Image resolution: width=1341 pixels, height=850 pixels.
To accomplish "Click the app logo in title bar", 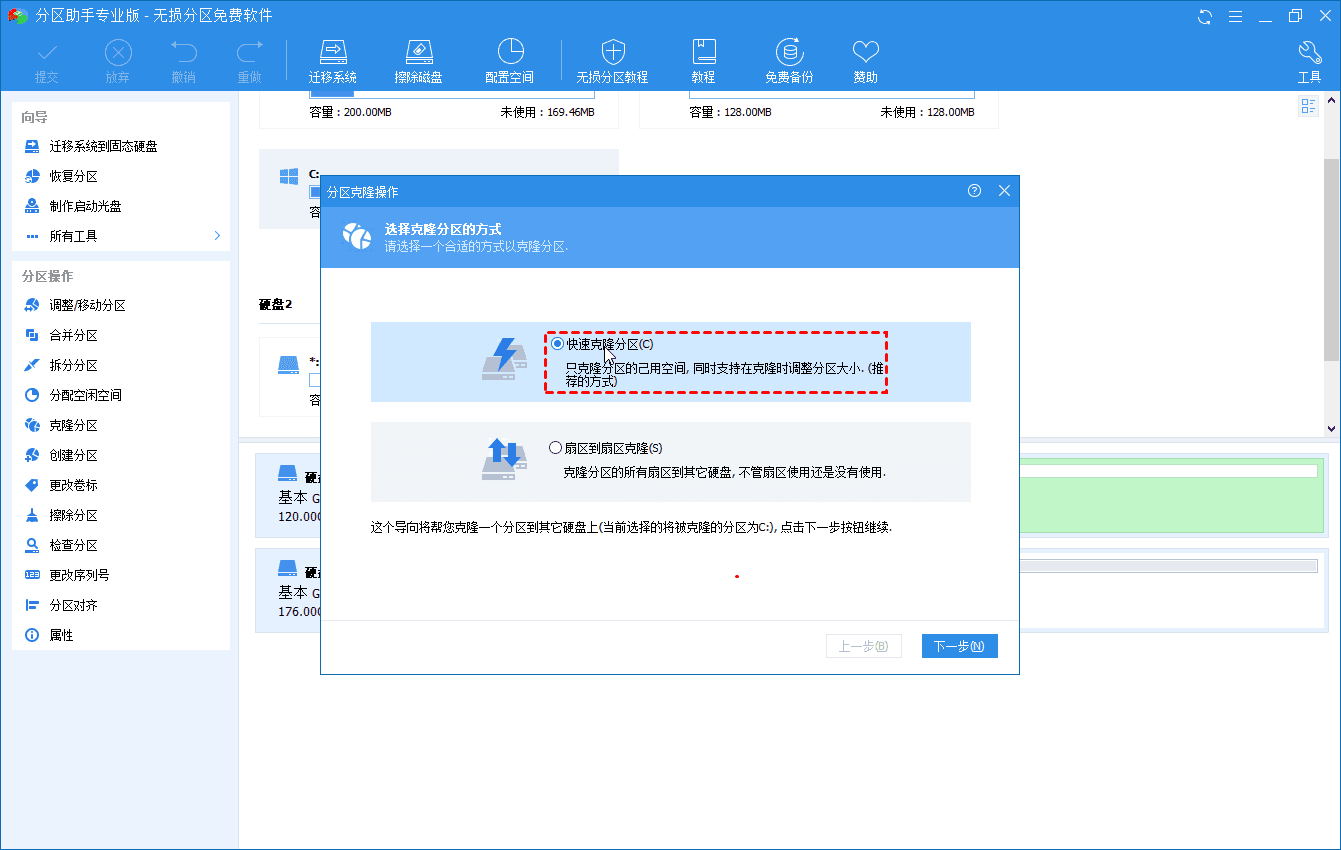I will click(x=17, y=16).
